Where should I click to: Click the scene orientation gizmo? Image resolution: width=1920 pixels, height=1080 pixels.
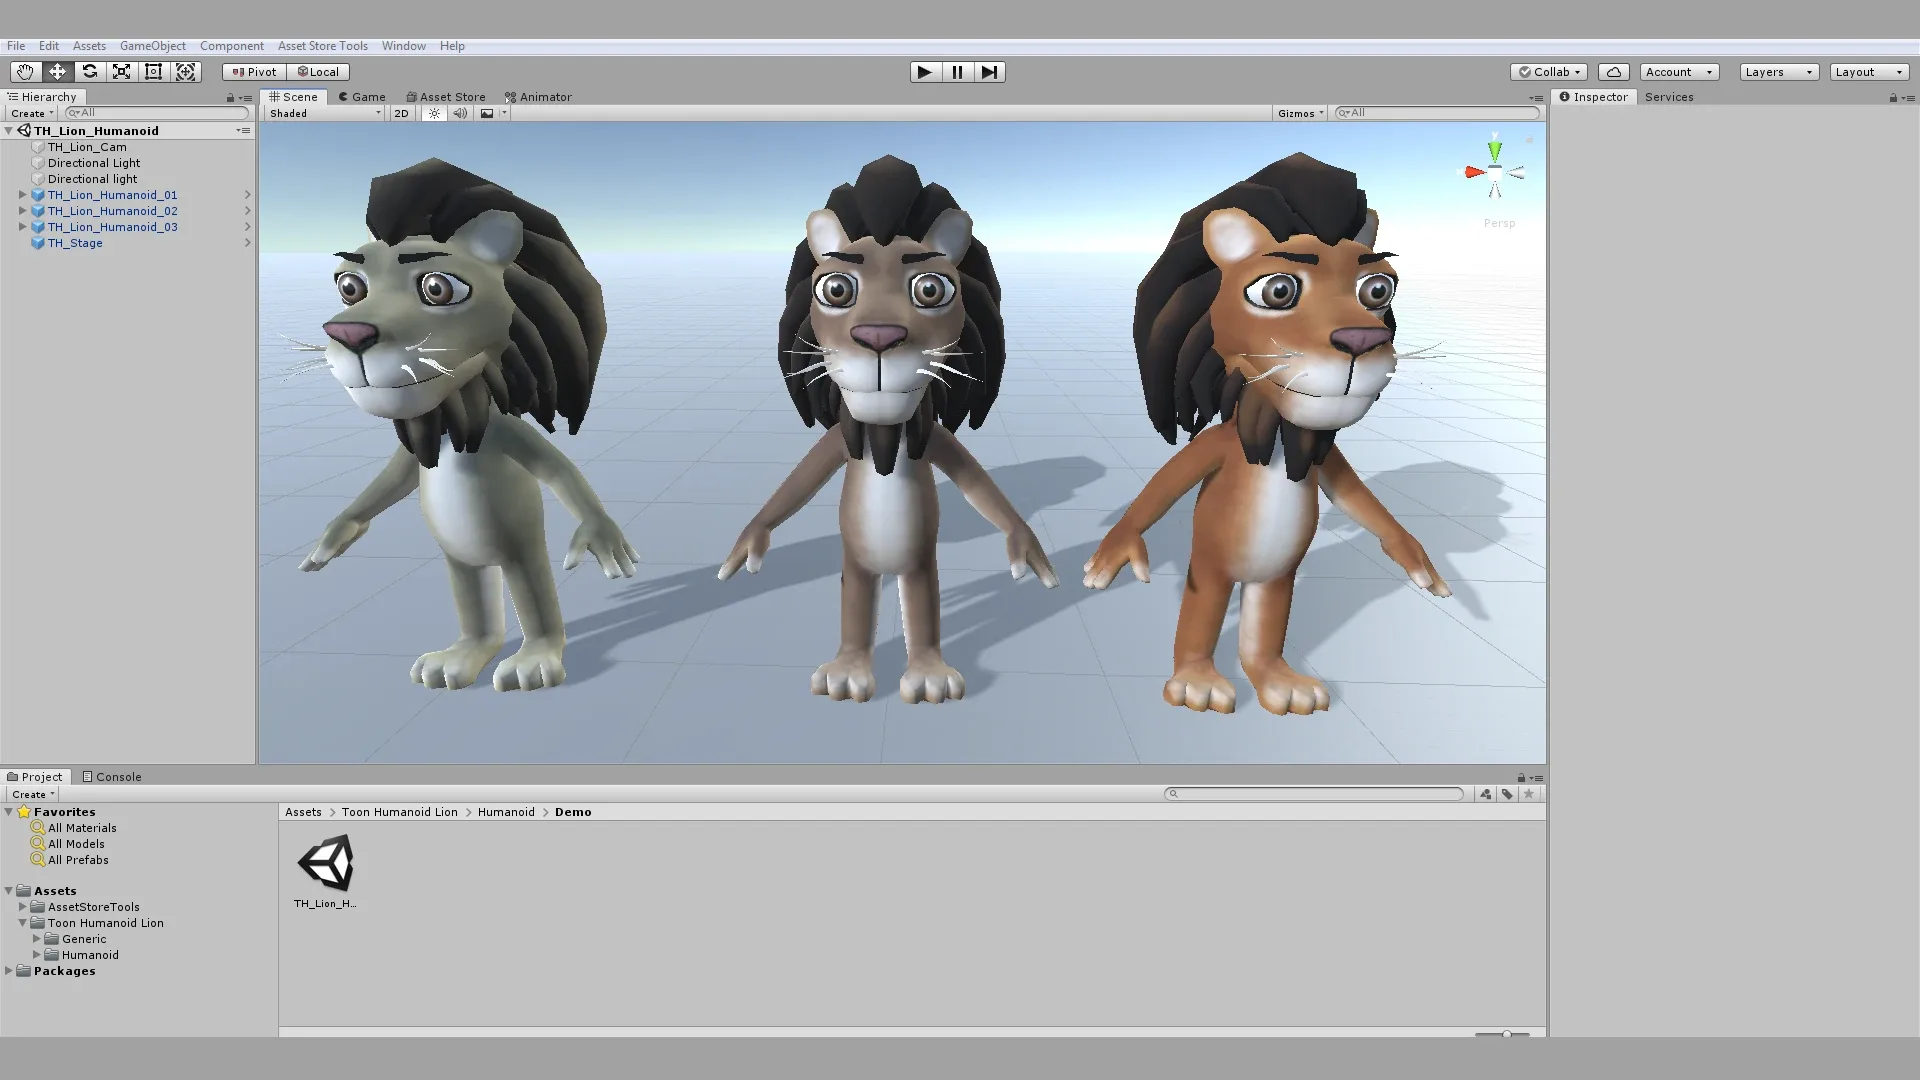point(1494,172)
